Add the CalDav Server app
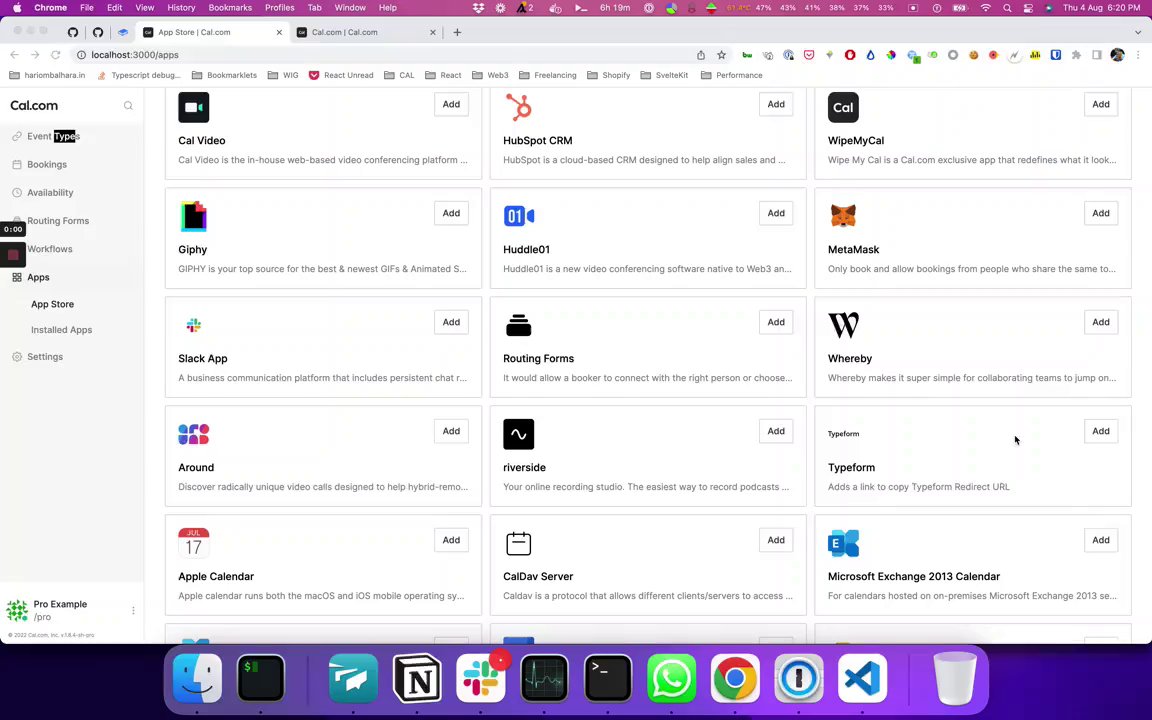 tap(776, 540)
